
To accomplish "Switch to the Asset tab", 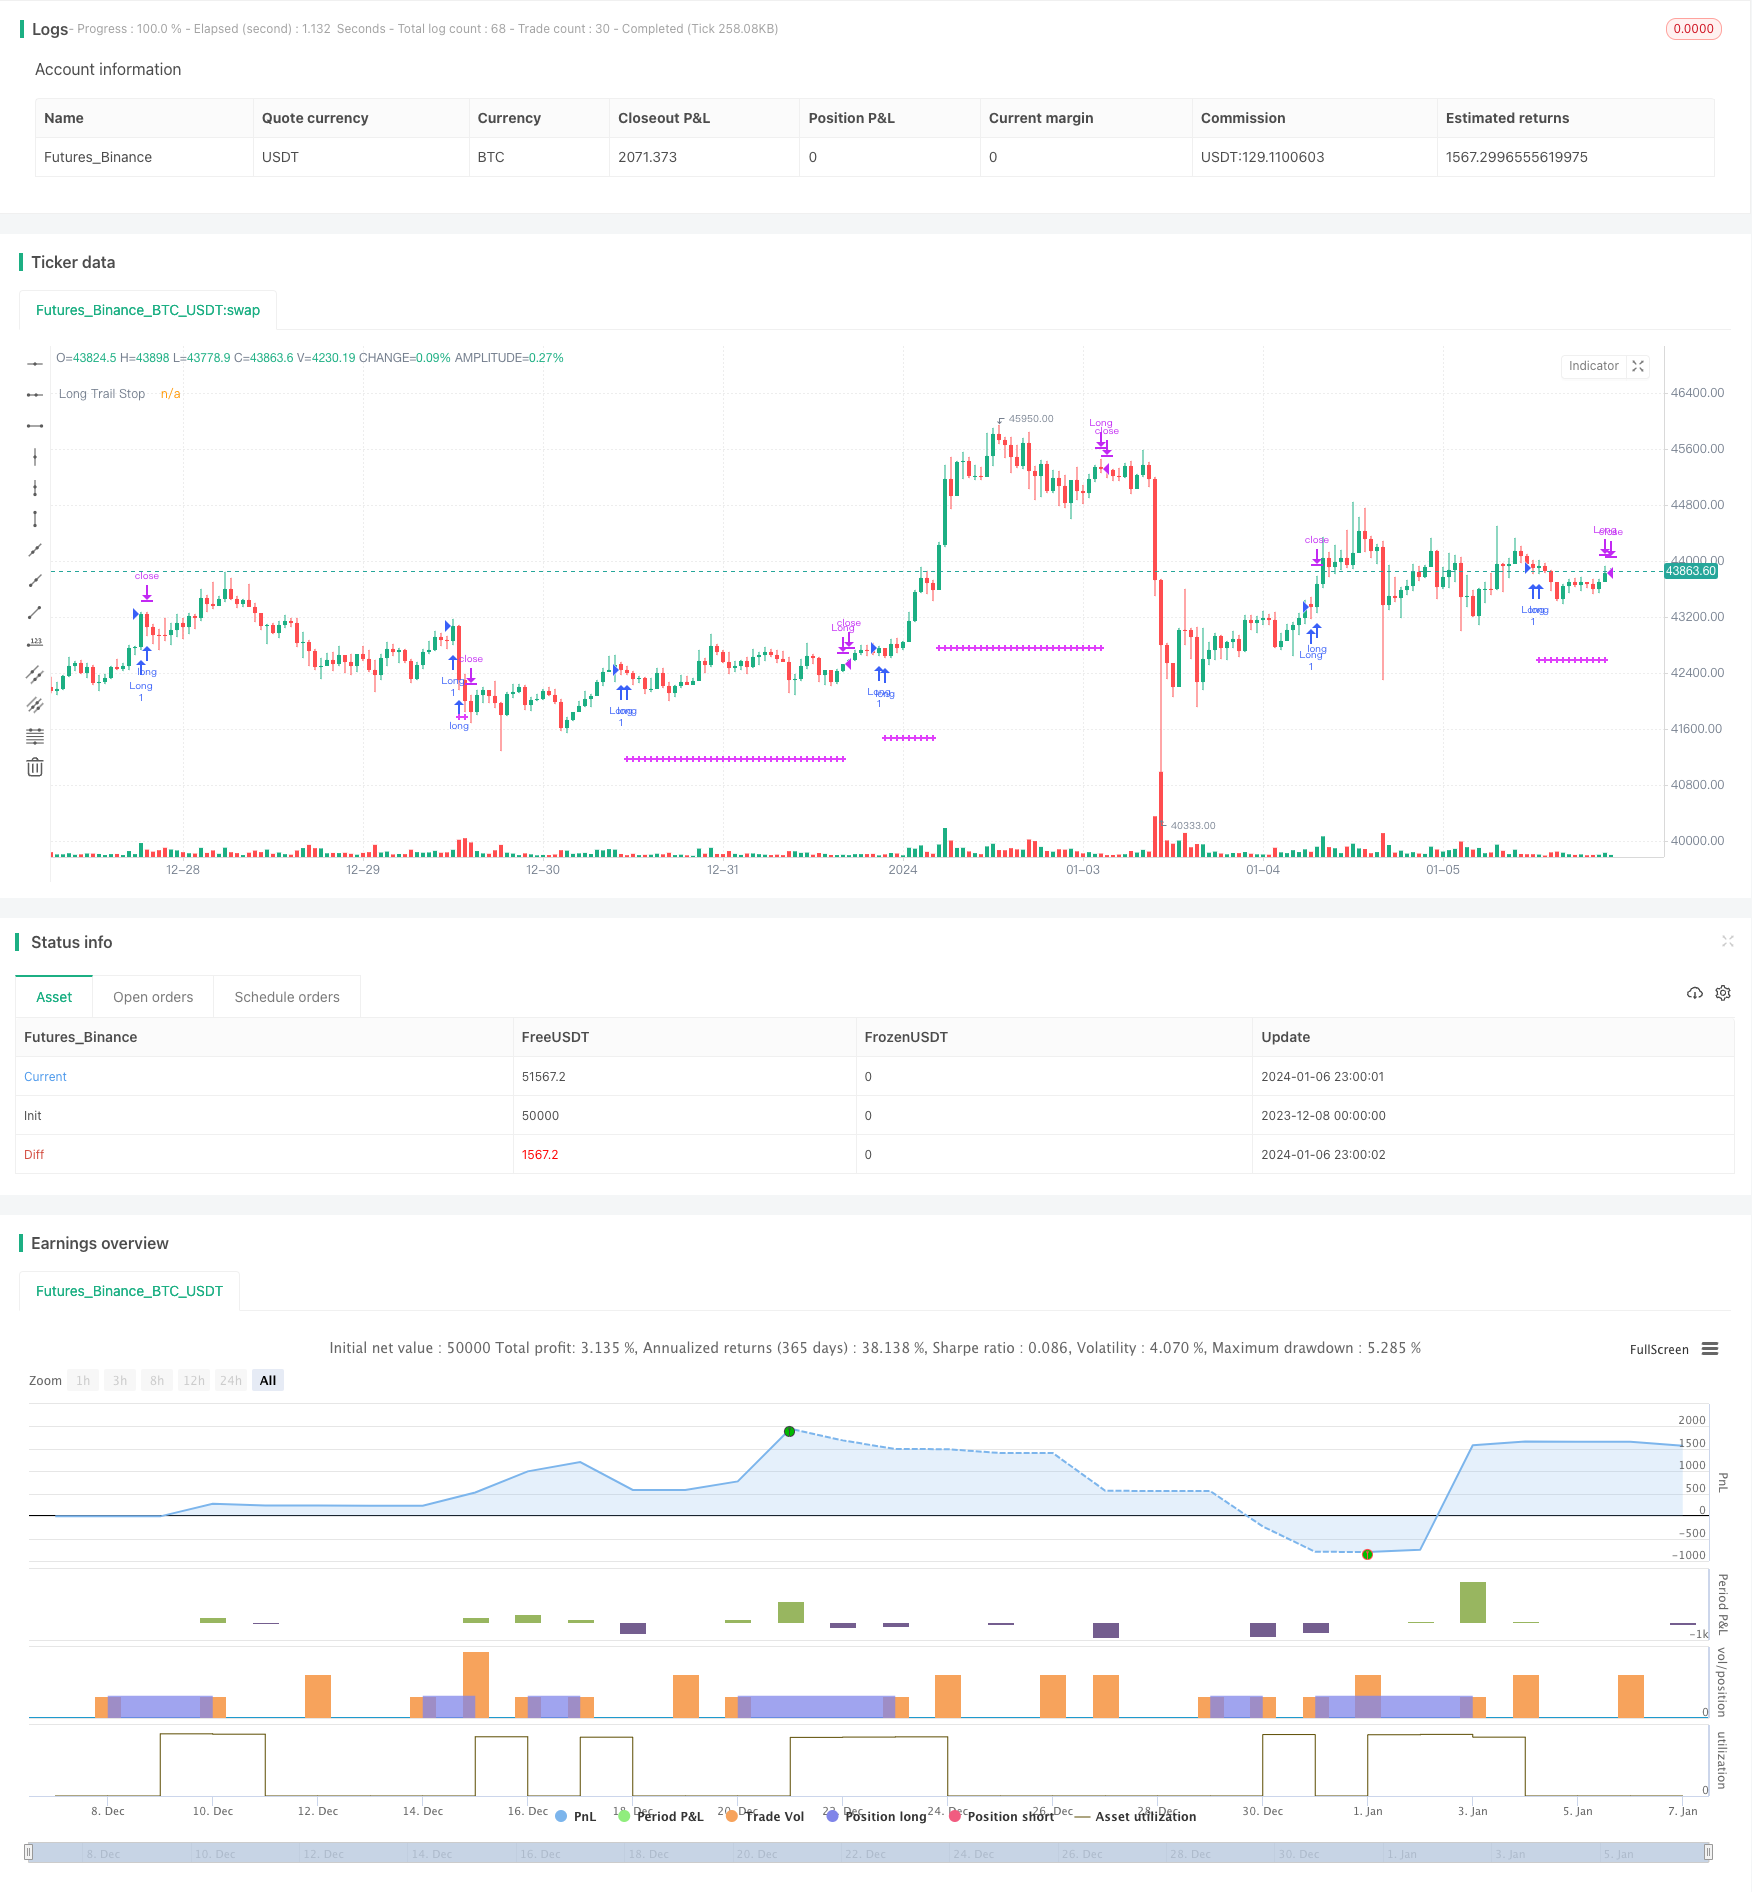I will point(54,997).
